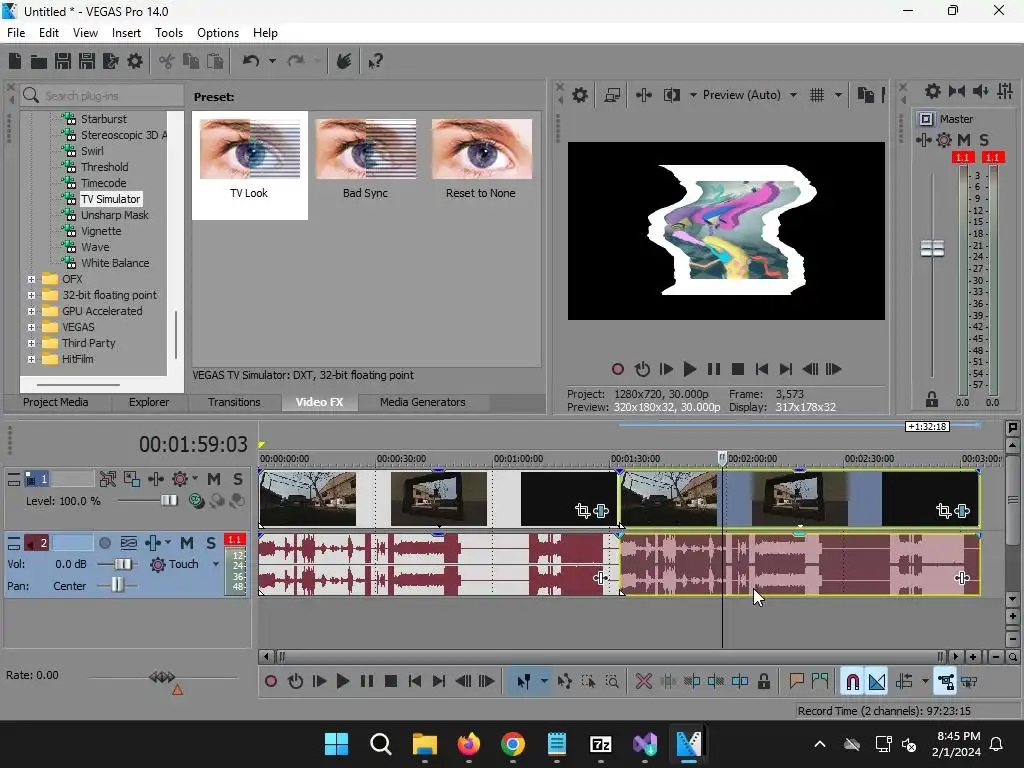Image resolution: width=1024 pixels, height=768 pixels.
Task: Switch to the Project Media tab
Action: 56,402
